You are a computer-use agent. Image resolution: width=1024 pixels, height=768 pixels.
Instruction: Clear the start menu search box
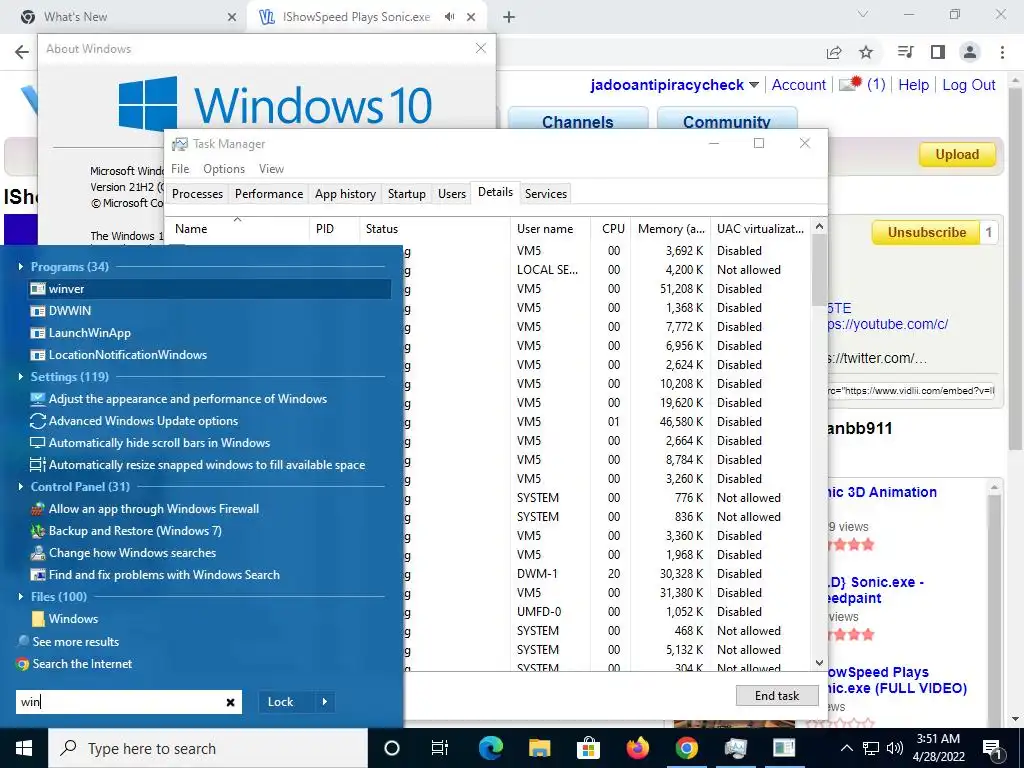(x=231, y=702)
